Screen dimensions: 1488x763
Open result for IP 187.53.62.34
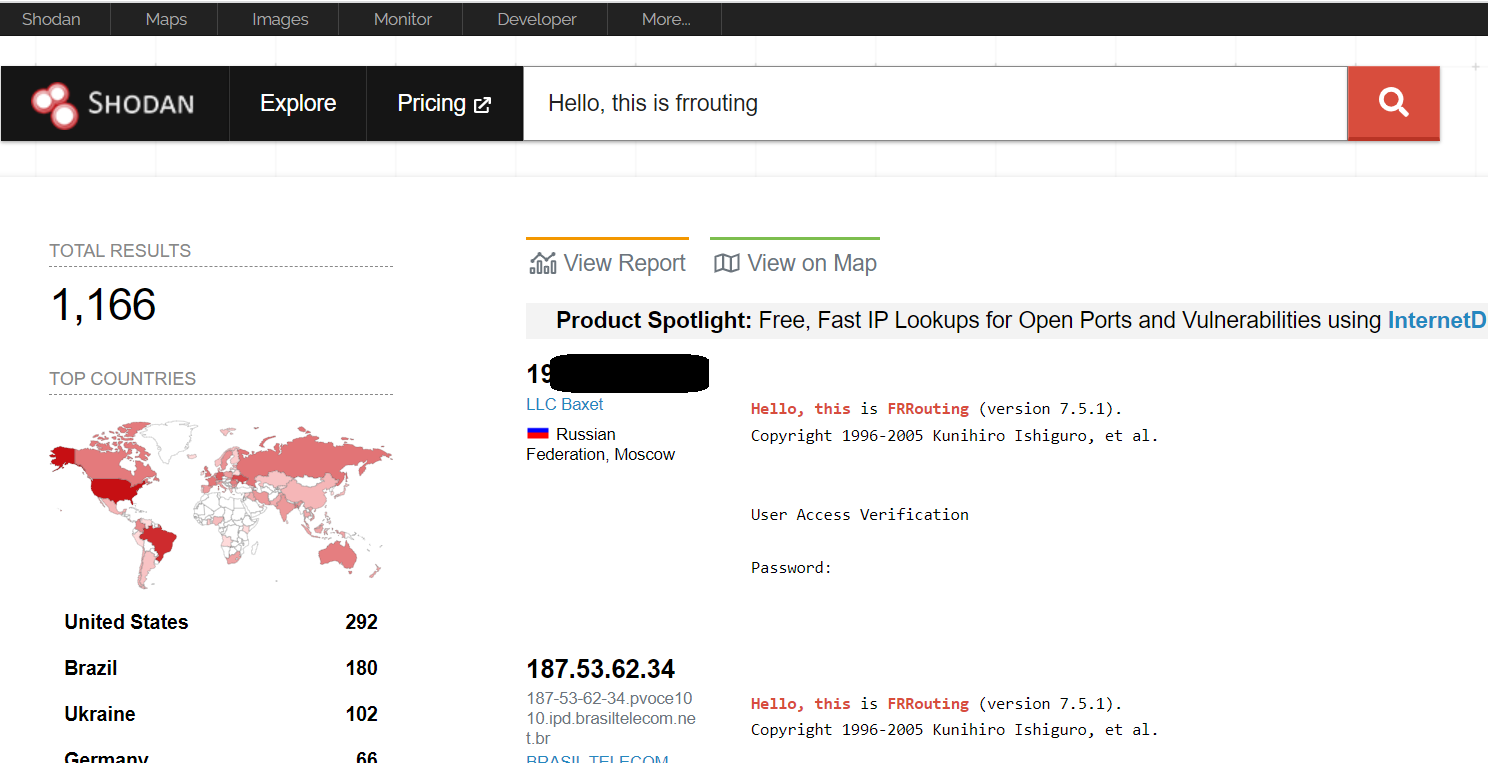click(x=600, y=668)
